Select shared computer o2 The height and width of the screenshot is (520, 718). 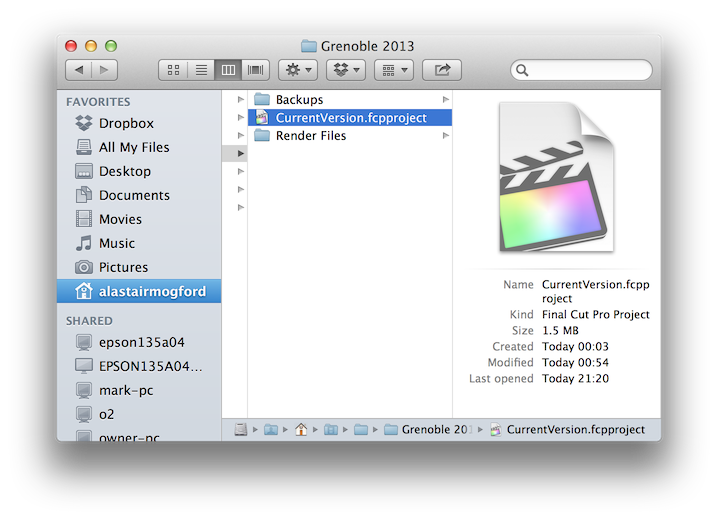coord(139,414)
